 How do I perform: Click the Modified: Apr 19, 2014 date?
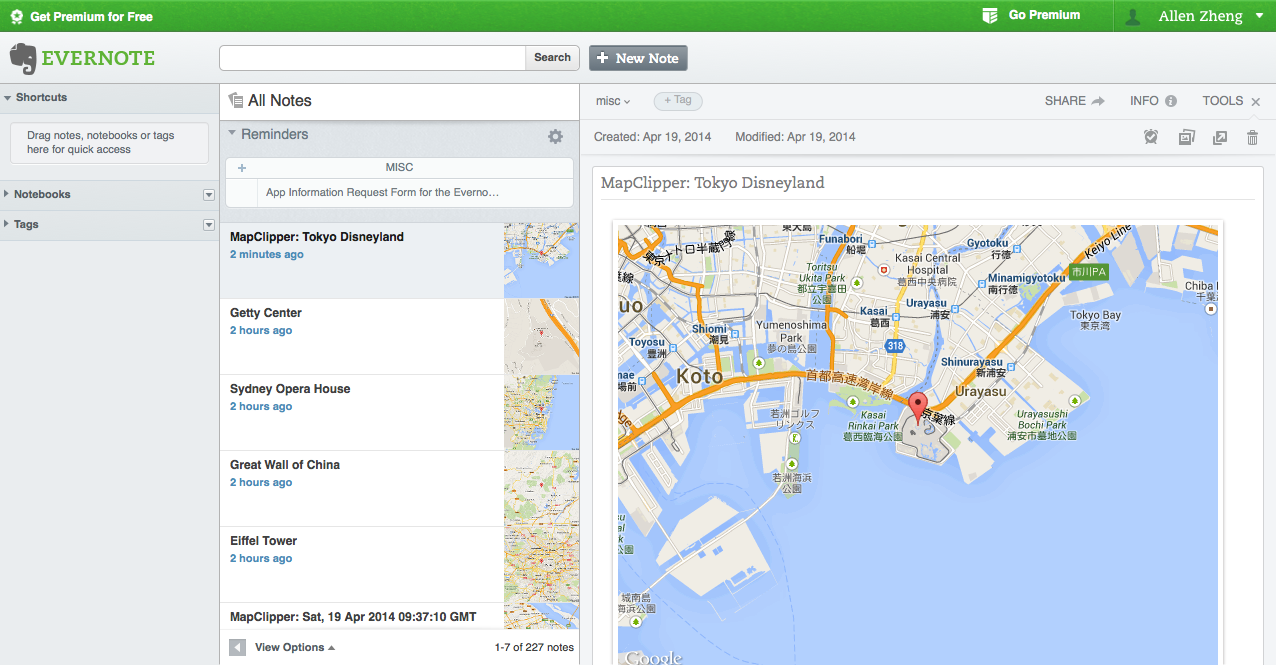click(795, 137)
